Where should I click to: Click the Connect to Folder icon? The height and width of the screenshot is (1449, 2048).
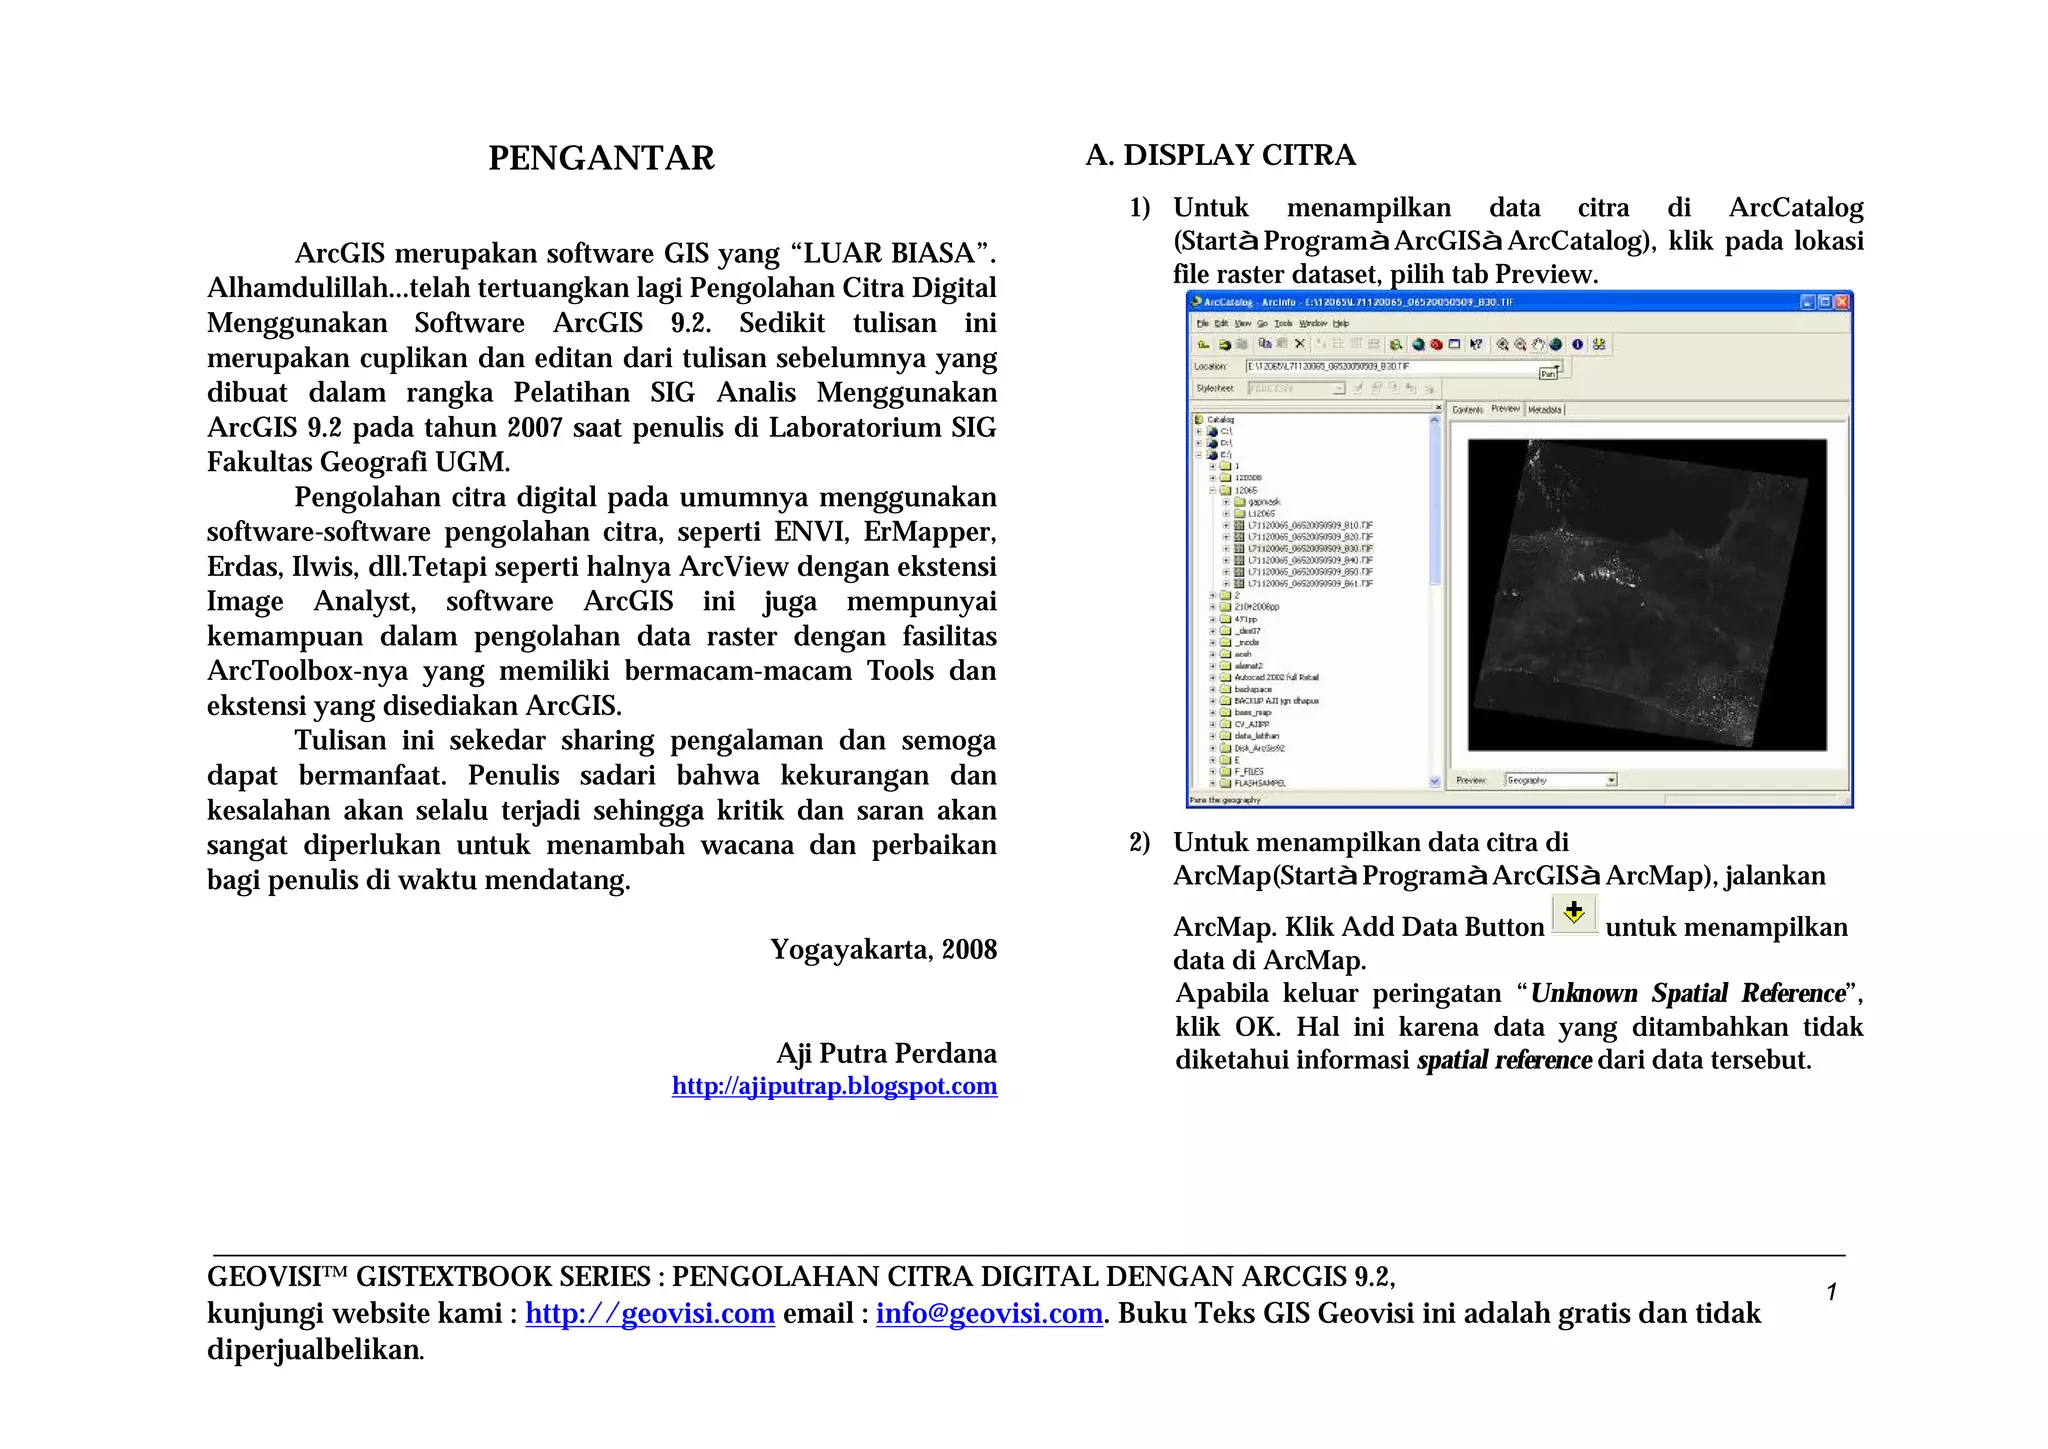pyautogui.click(x=1224, y=345)
